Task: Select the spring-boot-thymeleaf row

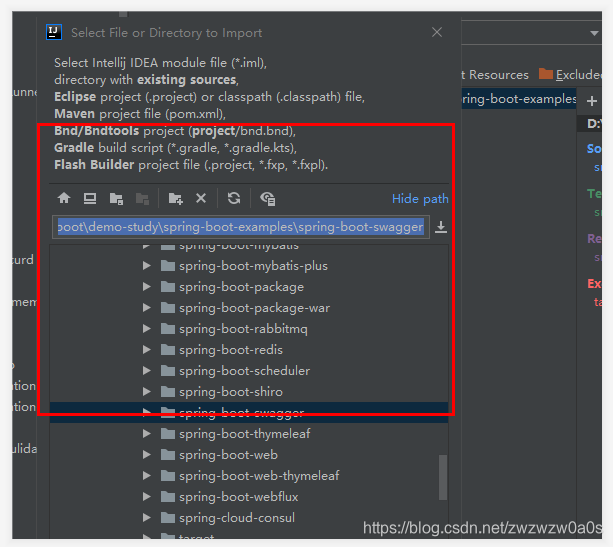Action: click(249, 434)
